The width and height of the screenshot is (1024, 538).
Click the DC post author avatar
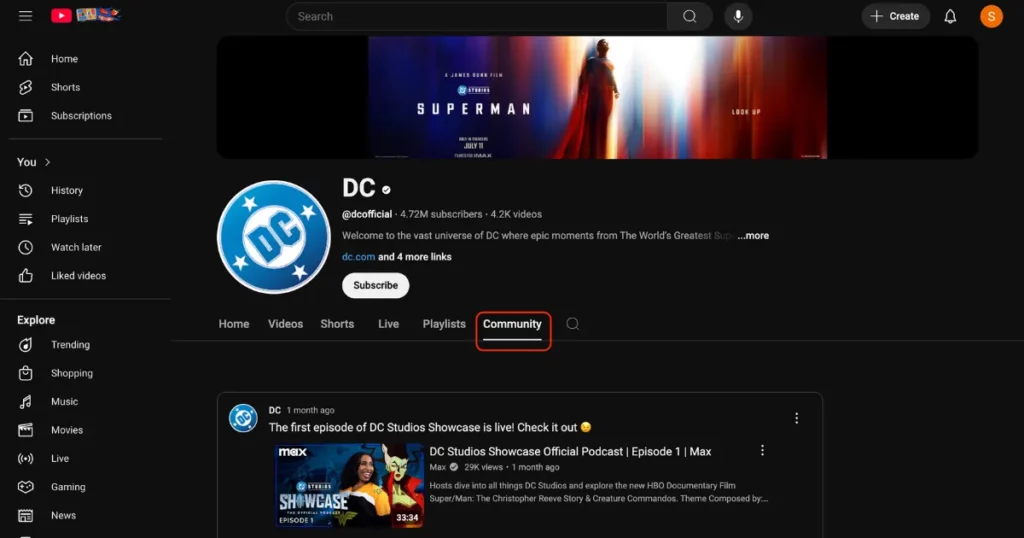243,418
